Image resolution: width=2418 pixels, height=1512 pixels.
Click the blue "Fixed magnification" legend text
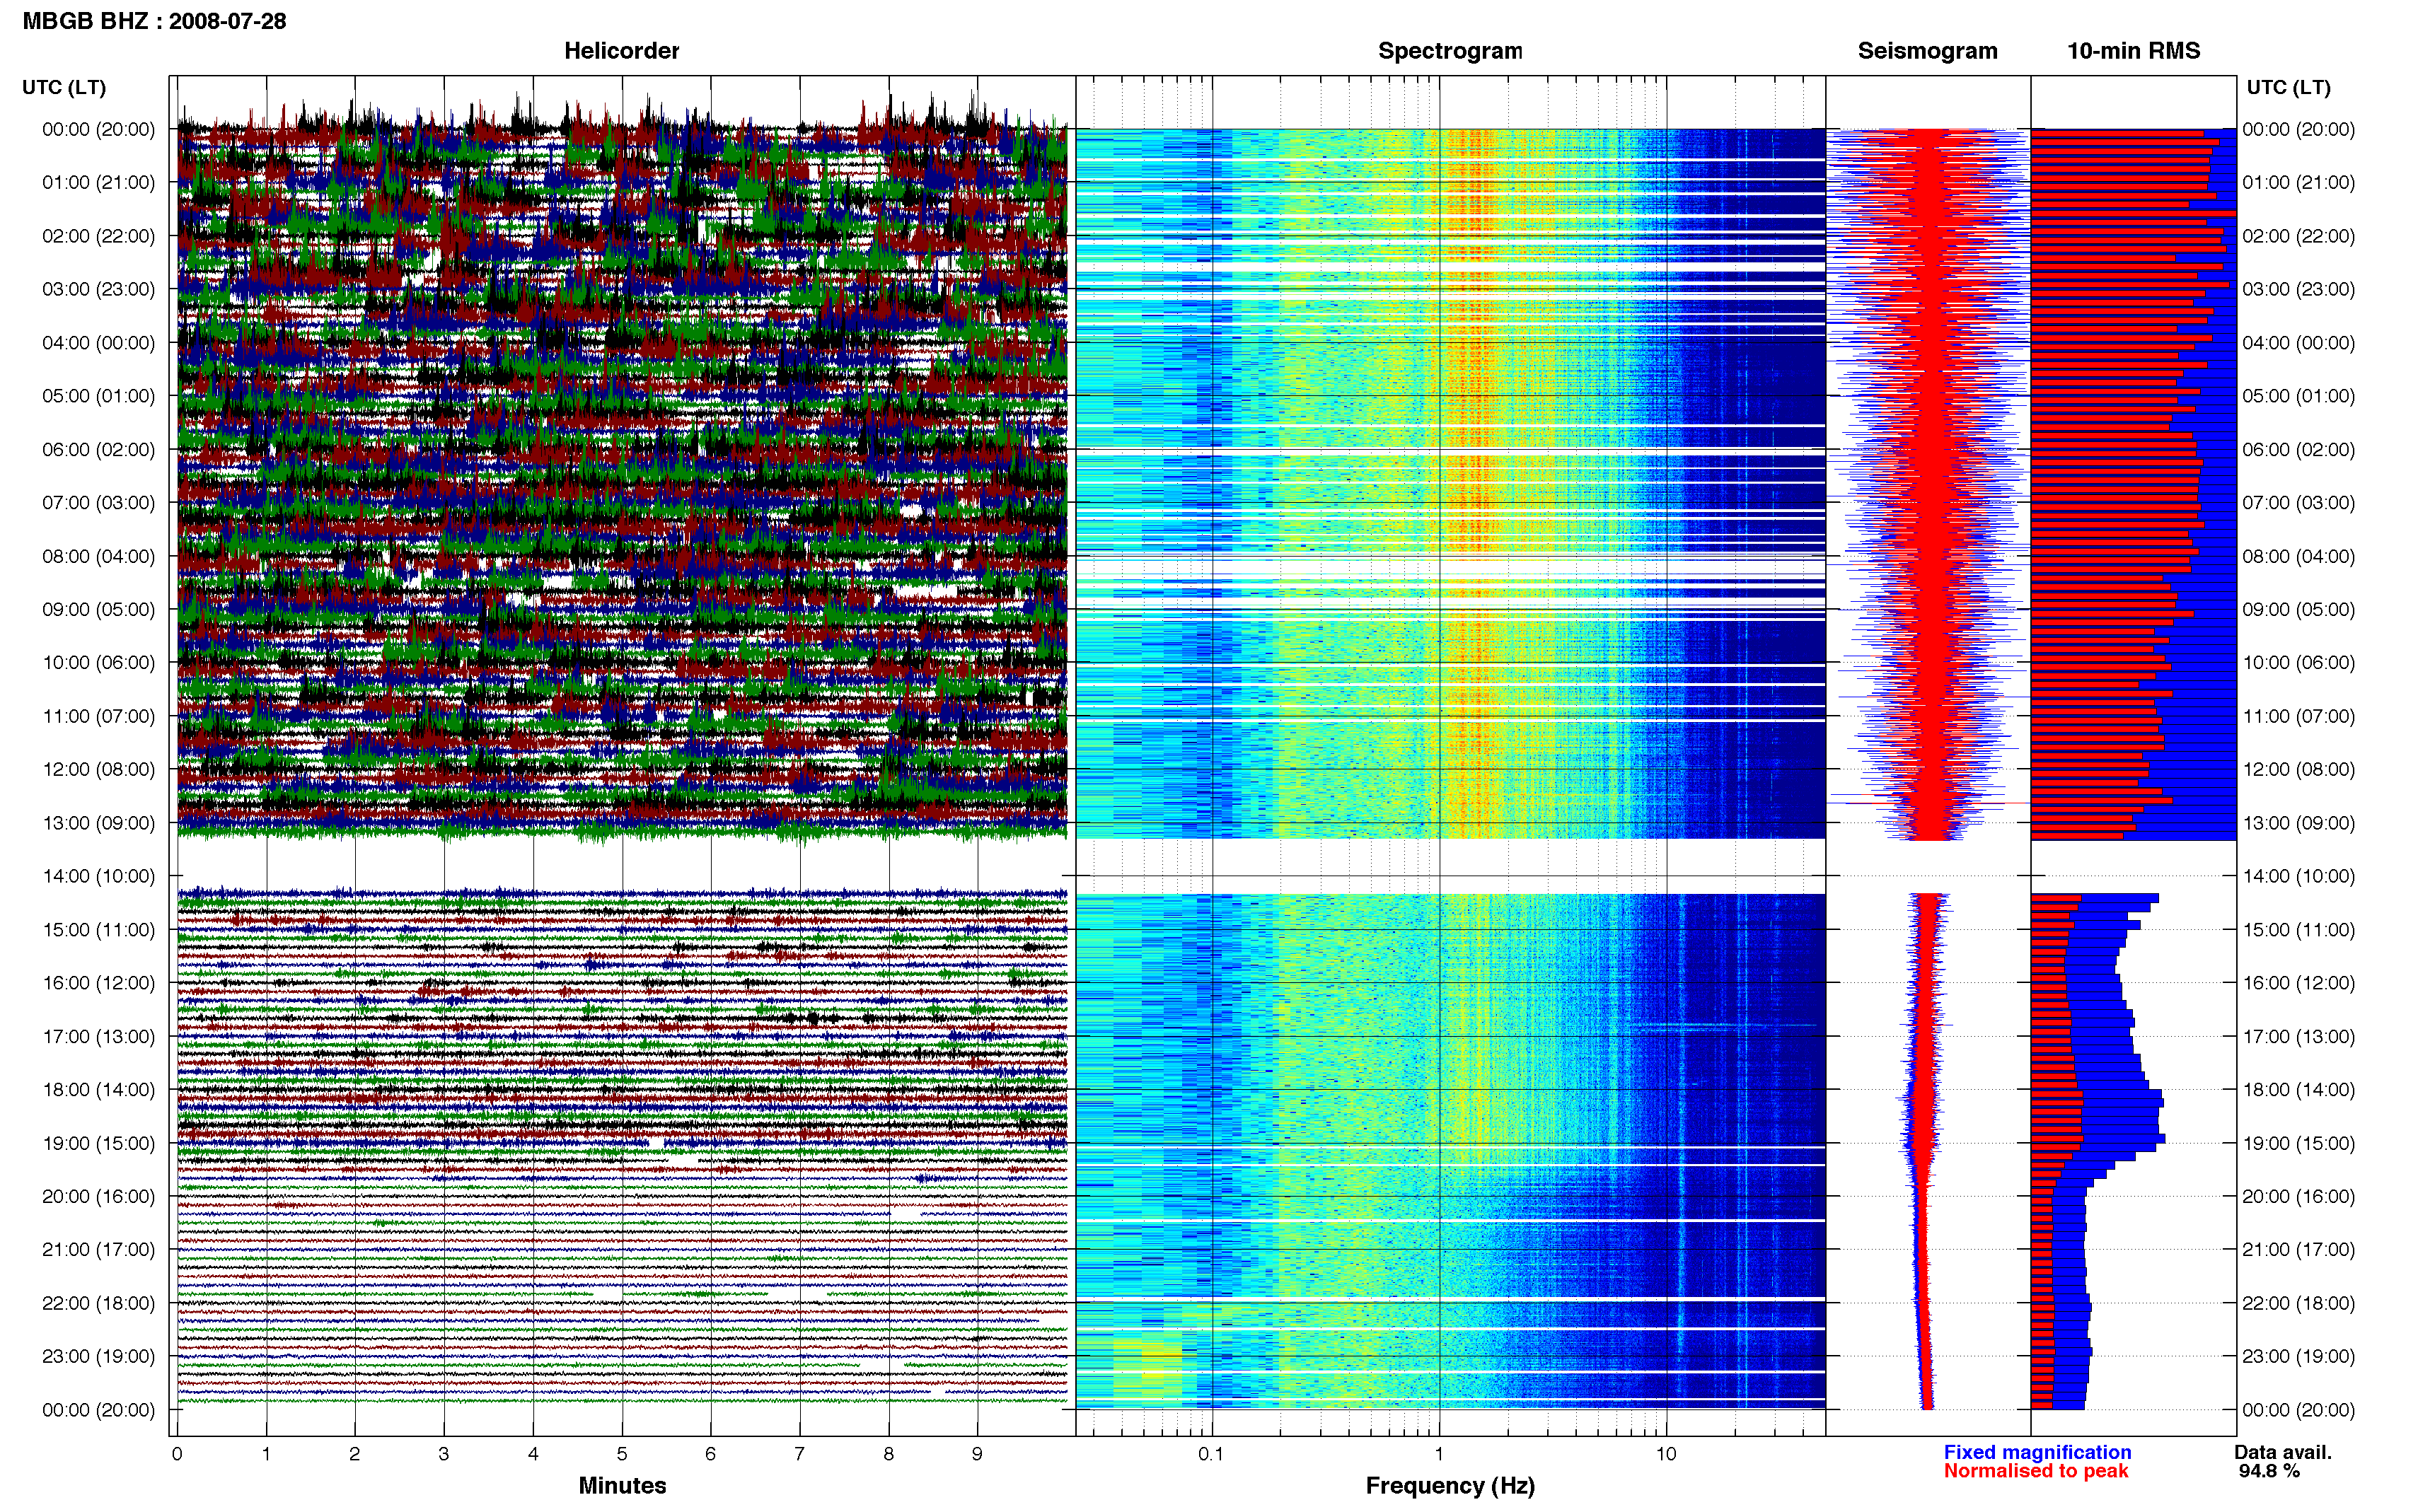2037,1453
